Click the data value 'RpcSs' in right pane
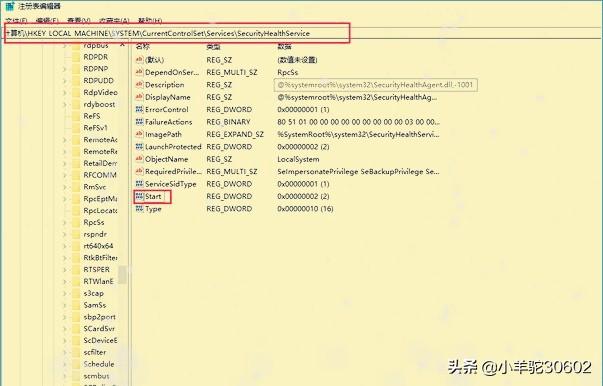This screenshot has width=603, height=386. 287,72
